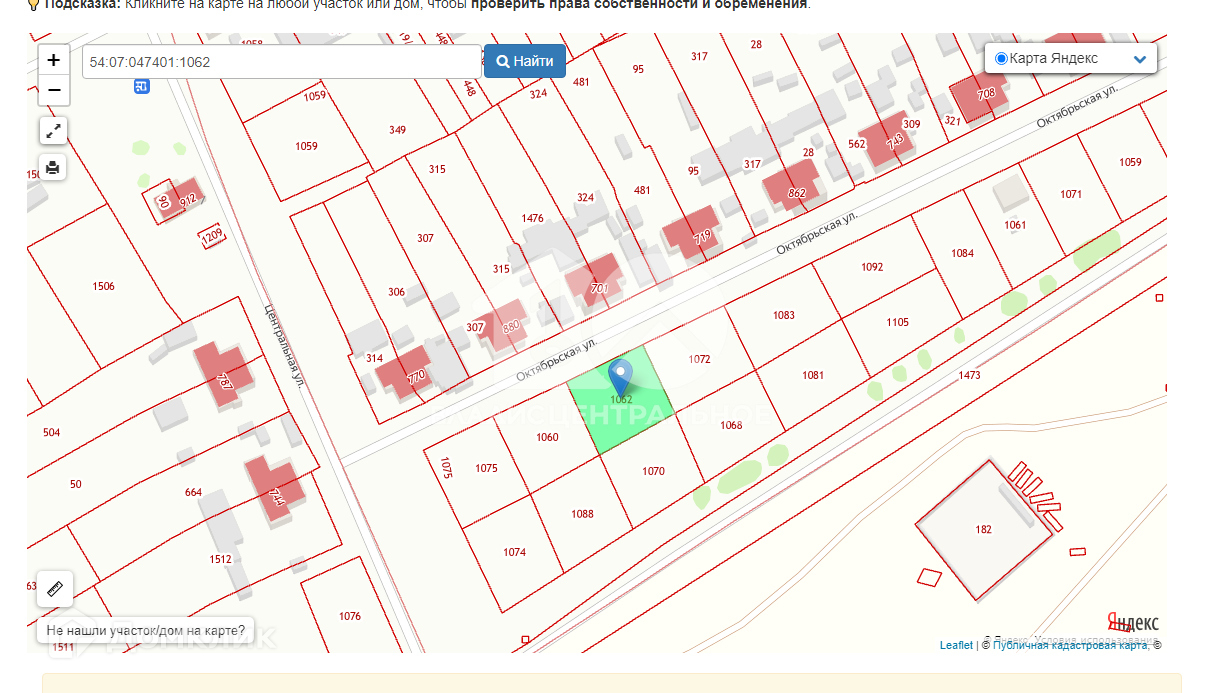Click the blue transit icon on the map
Image resolution: width=1217 pixels, height=693 pixels.
(142, 87)
